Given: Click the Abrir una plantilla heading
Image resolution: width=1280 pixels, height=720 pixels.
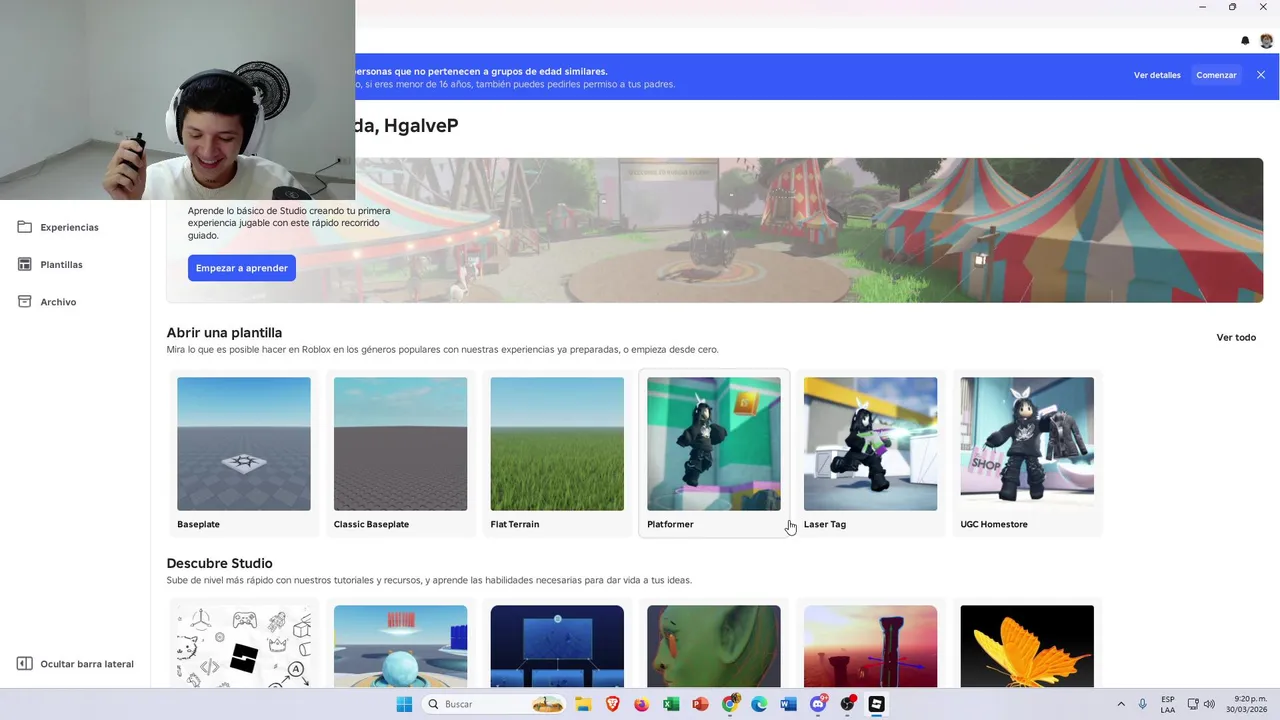Looking at the screenshot, I should [x=224, y=332].
